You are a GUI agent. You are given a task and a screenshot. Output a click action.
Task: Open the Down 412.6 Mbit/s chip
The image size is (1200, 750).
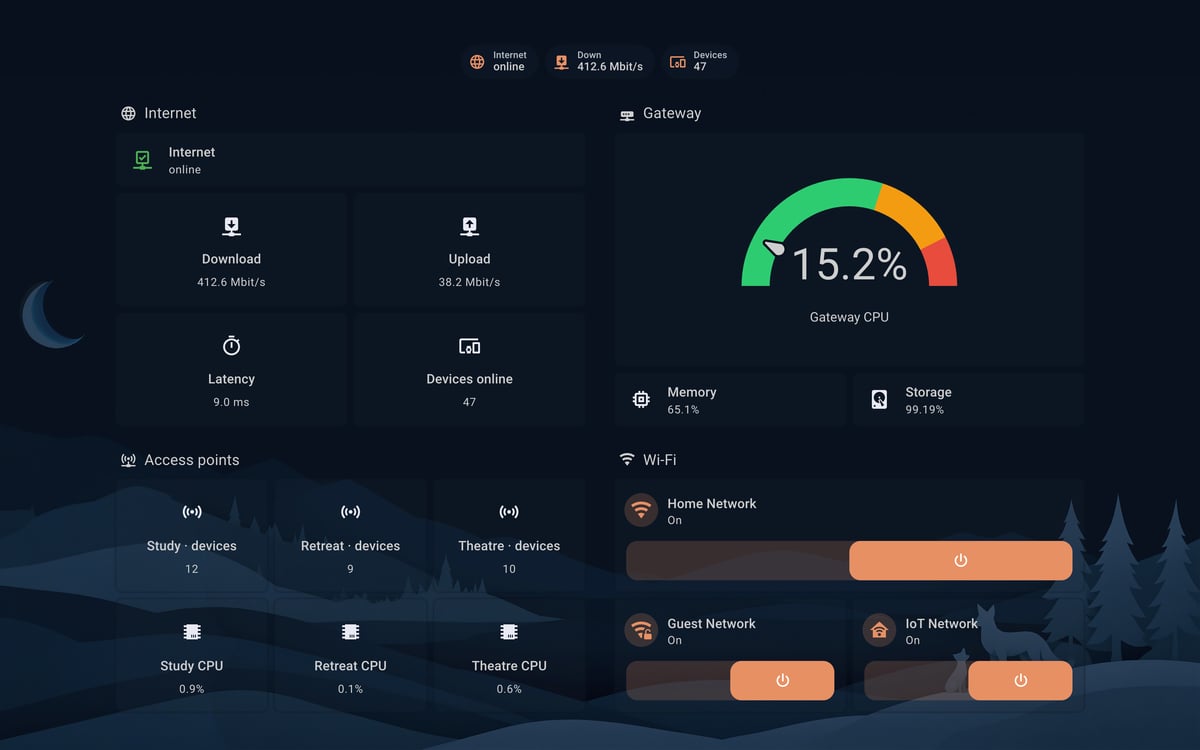600,62
